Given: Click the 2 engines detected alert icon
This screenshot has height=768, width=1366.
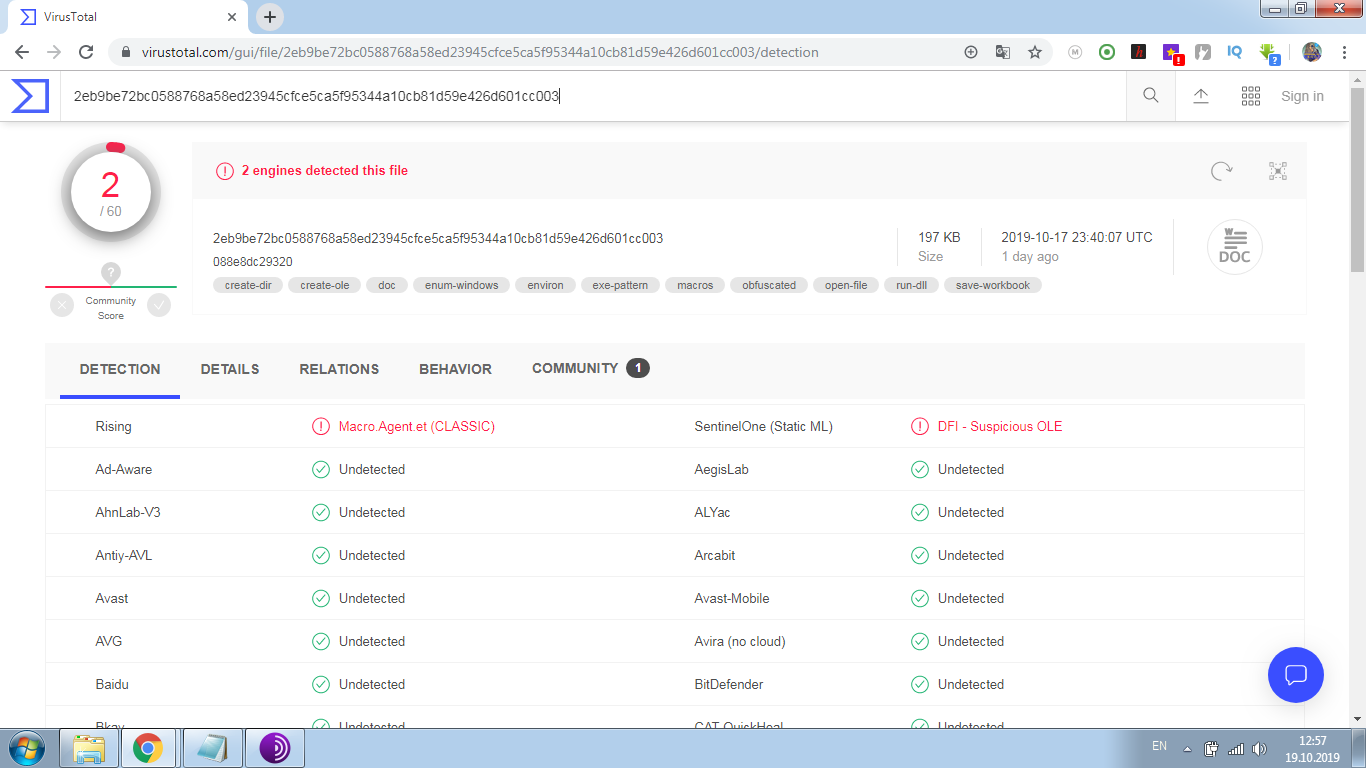Looking at the screenshot, I should [x=225, y=171].
